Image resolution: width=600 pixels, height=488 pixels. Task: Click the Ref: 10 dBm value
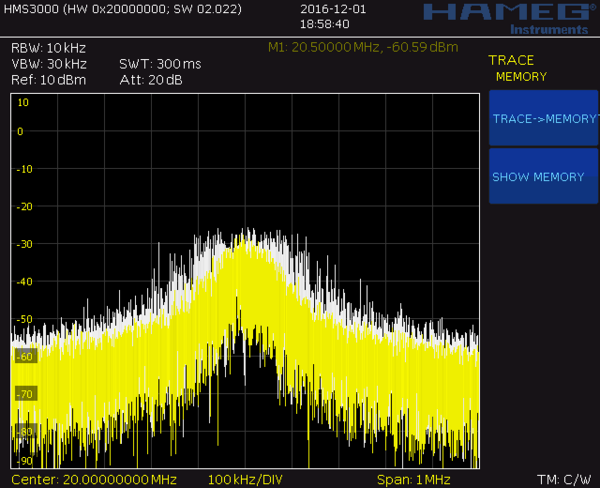[49, 80]
